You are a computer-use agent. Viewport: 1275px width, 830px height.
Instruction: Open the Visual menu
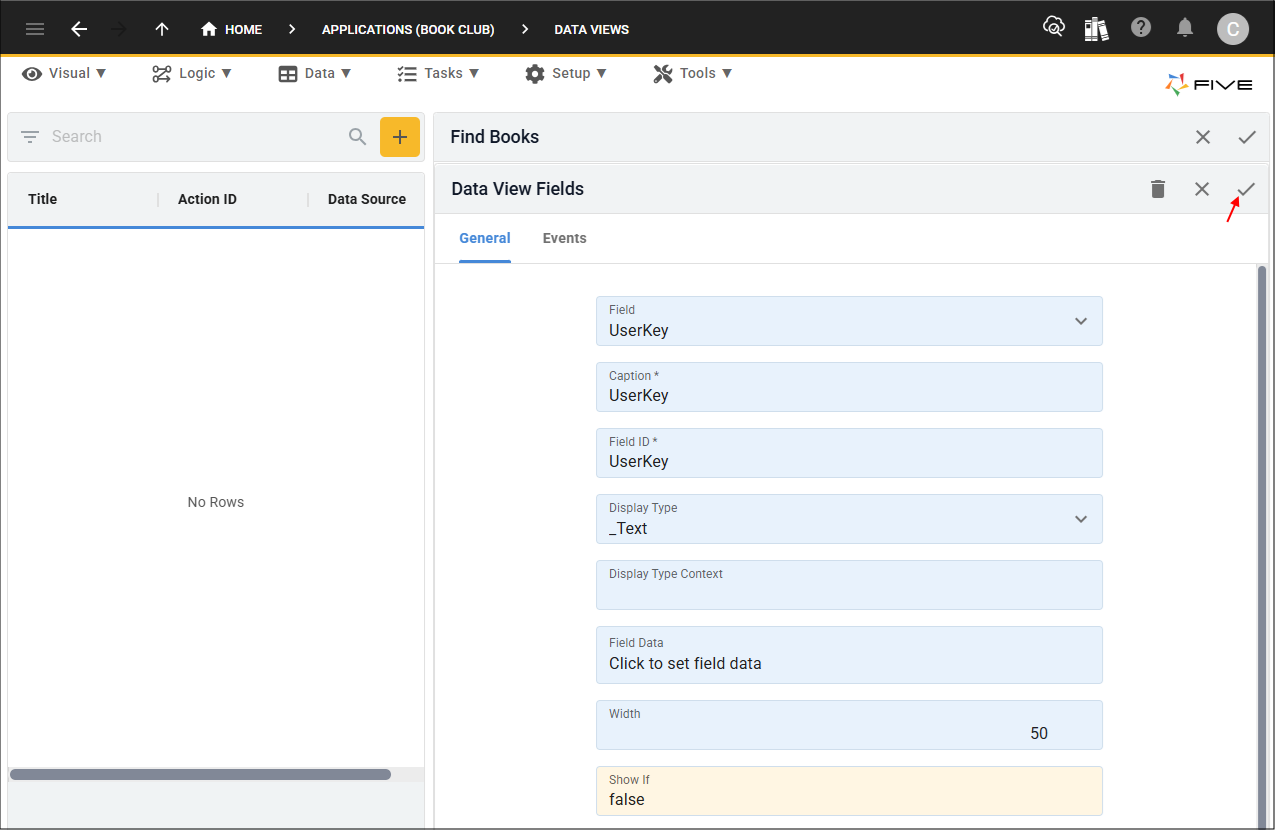click(65, 73)
